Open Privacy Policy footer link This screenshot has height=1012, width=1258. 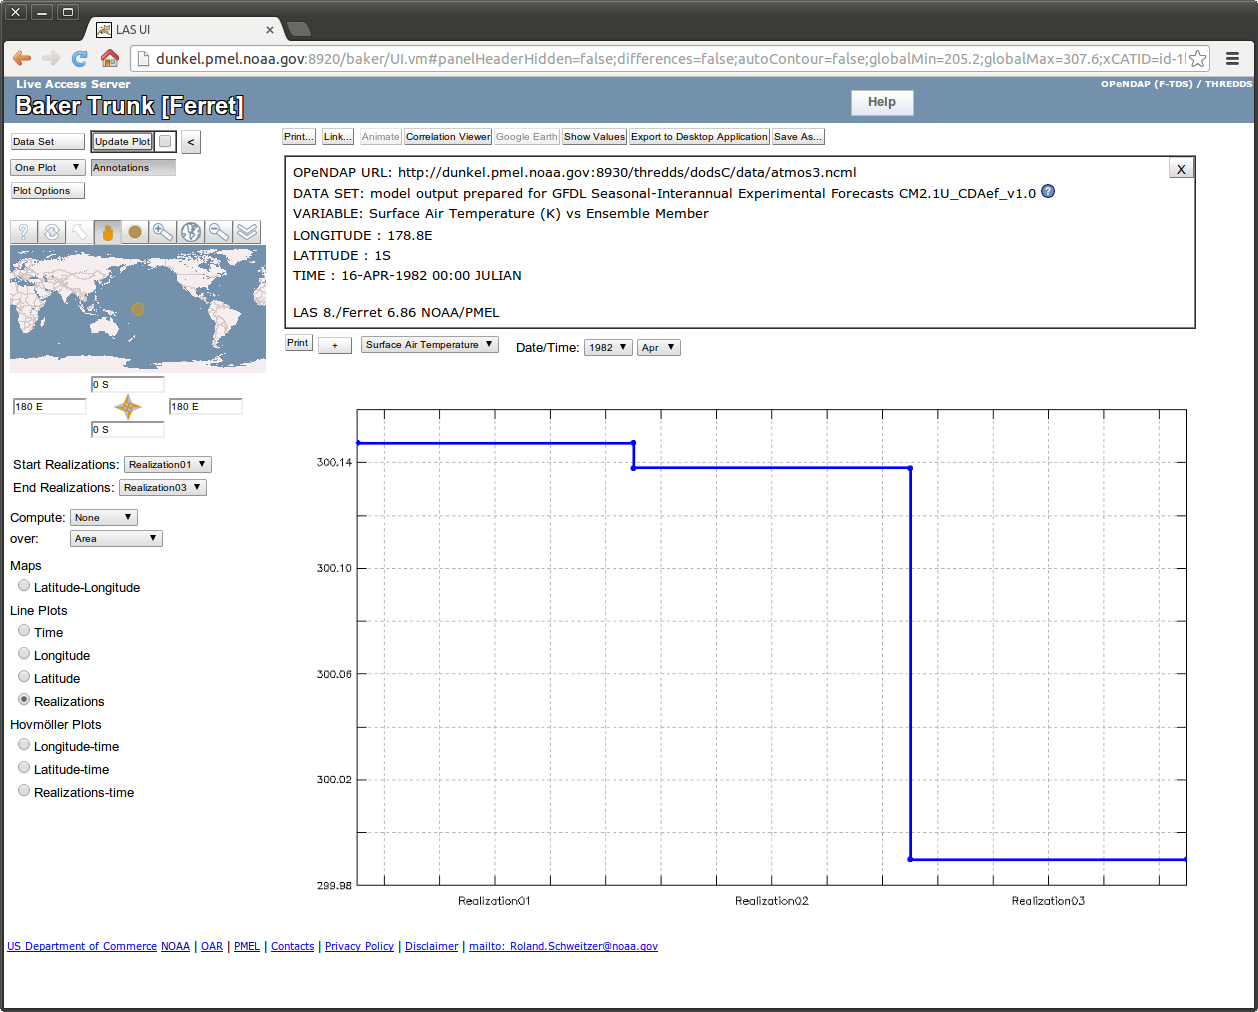[359, 946]
